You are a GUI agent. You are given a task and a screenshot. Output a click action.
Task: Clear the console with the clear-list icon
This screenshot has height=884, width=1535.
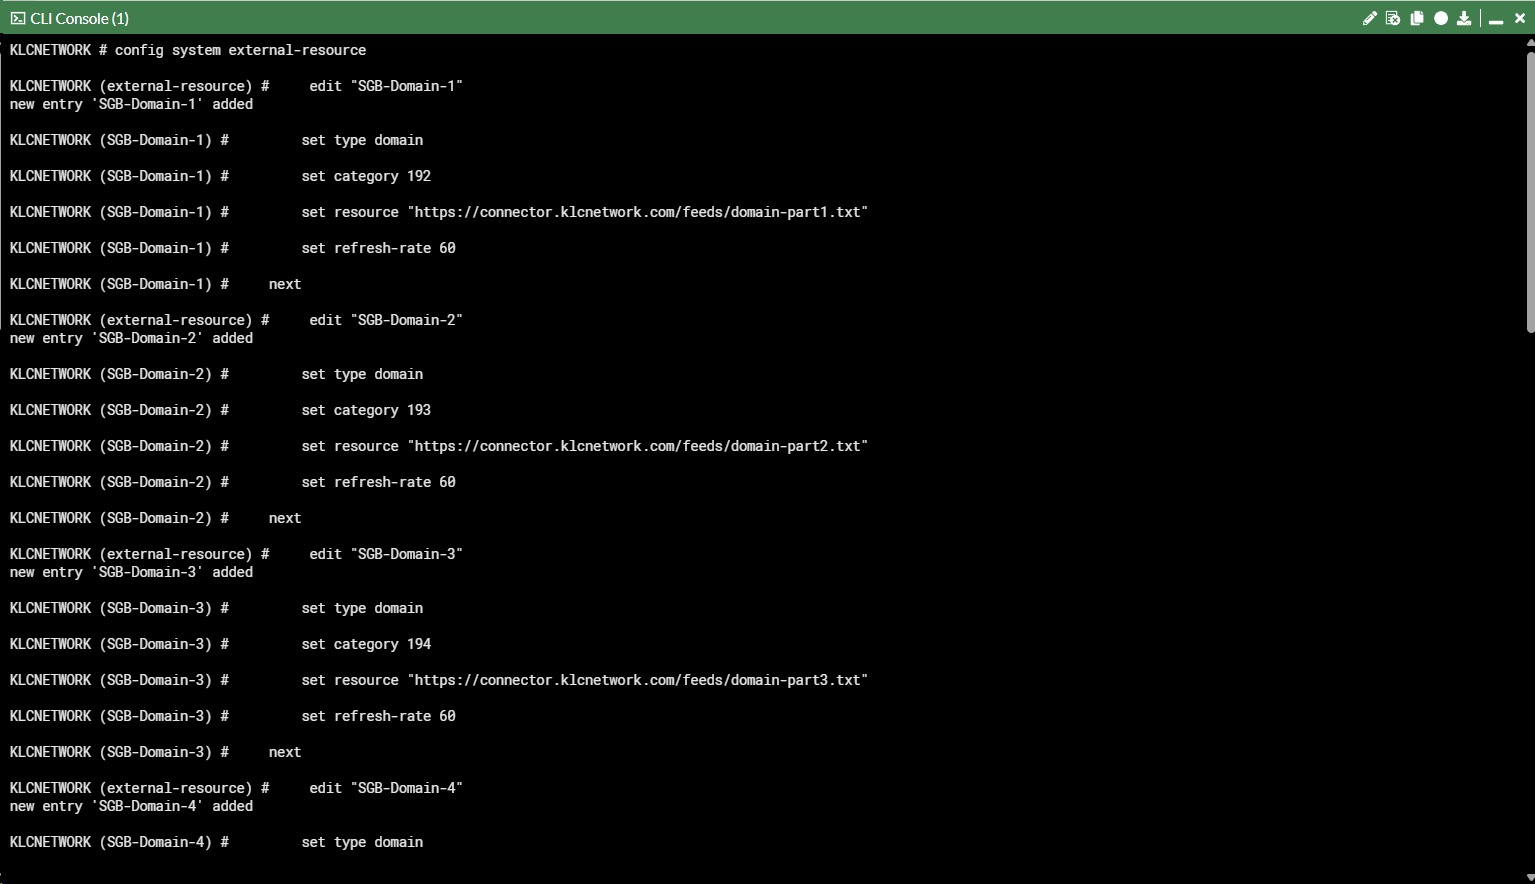(1393, 18)
